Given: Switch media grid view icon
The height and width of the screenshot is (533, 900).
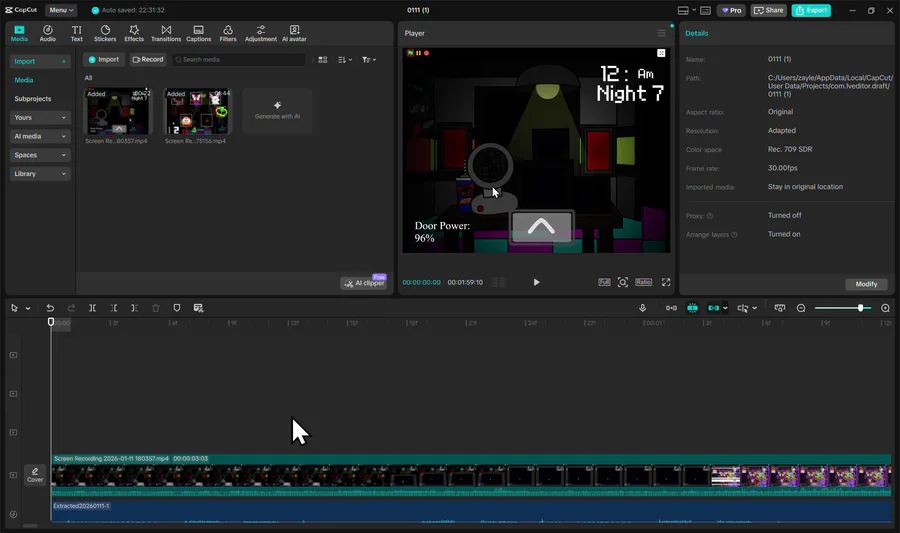Looking at the screenshot, I should tap(323, 60).
